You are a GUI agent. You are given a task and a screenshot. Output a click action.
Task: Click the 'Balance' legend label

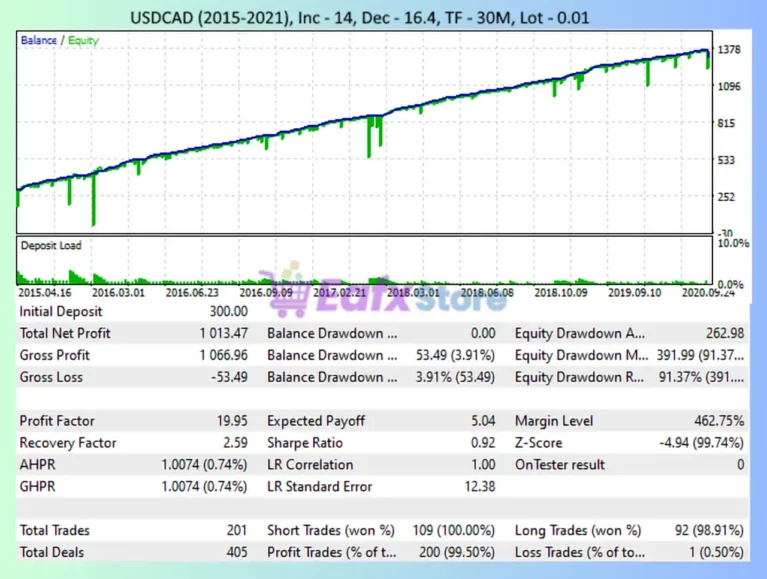(x=39, y=40)
